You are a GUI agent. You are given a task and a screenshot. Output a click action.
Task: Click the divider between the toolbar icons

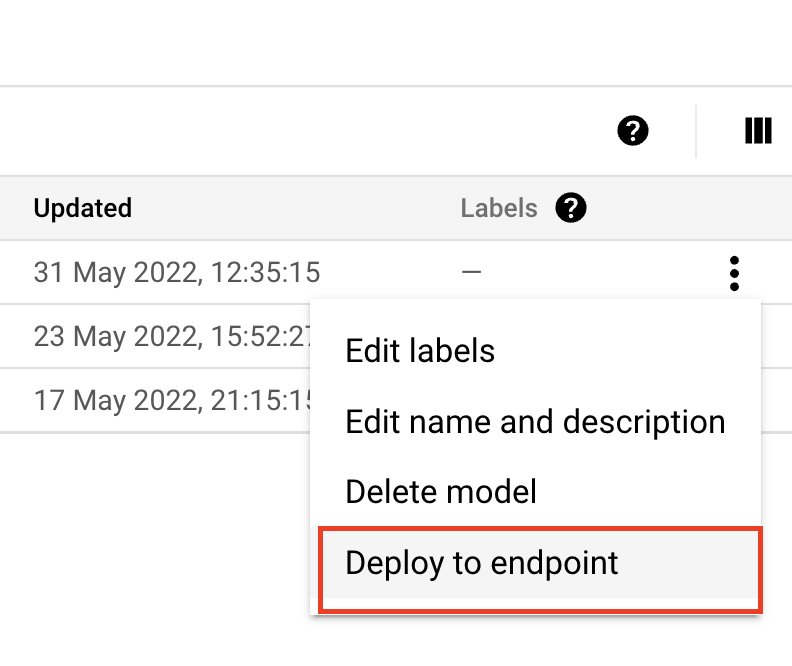coord(696,131)
